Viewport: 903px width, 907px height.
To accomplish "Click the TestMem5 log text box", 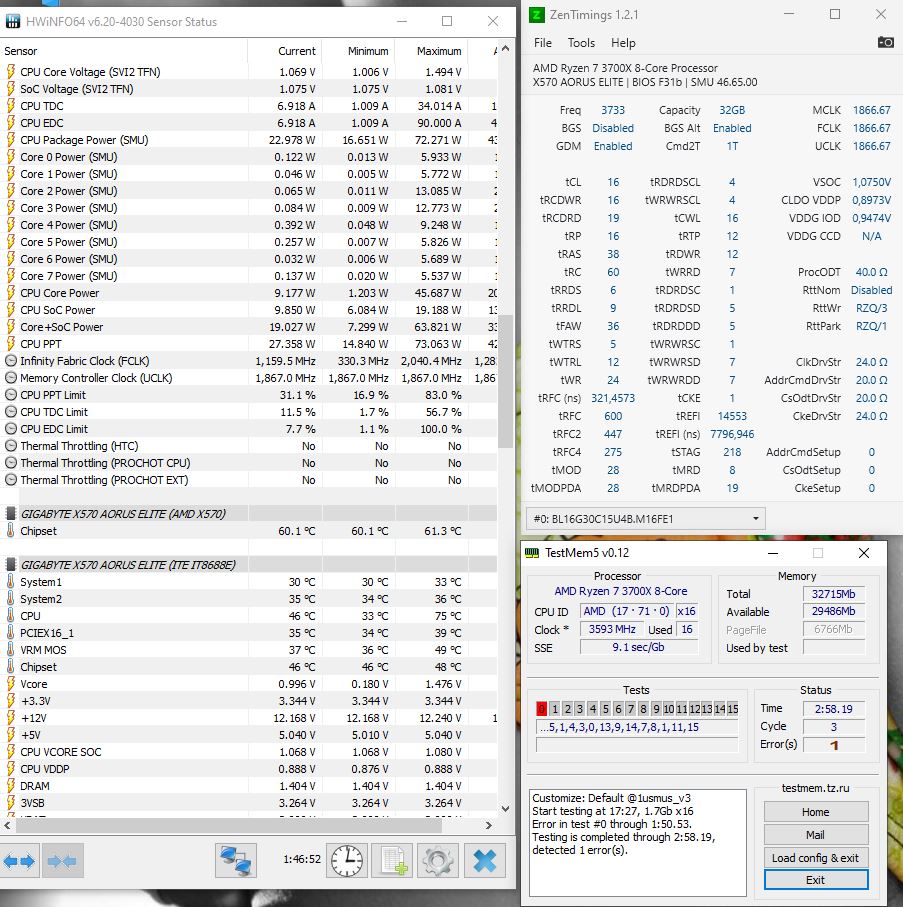I will pyautogui.click(x=637, y=842).
